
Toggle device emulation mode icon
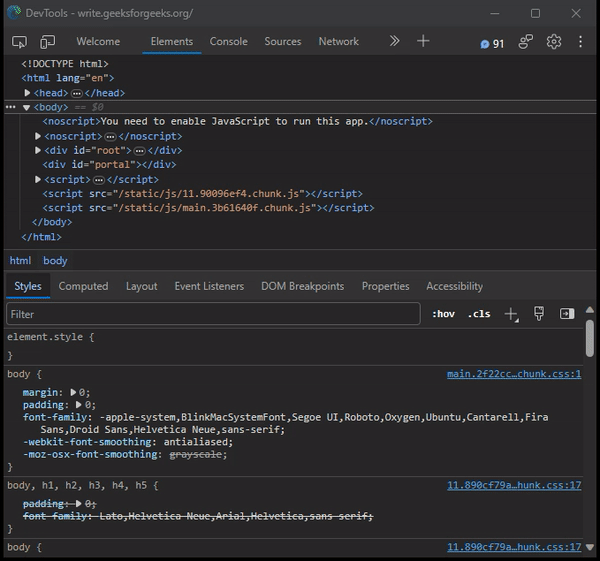pyautogui.click(x=48, y=42)
